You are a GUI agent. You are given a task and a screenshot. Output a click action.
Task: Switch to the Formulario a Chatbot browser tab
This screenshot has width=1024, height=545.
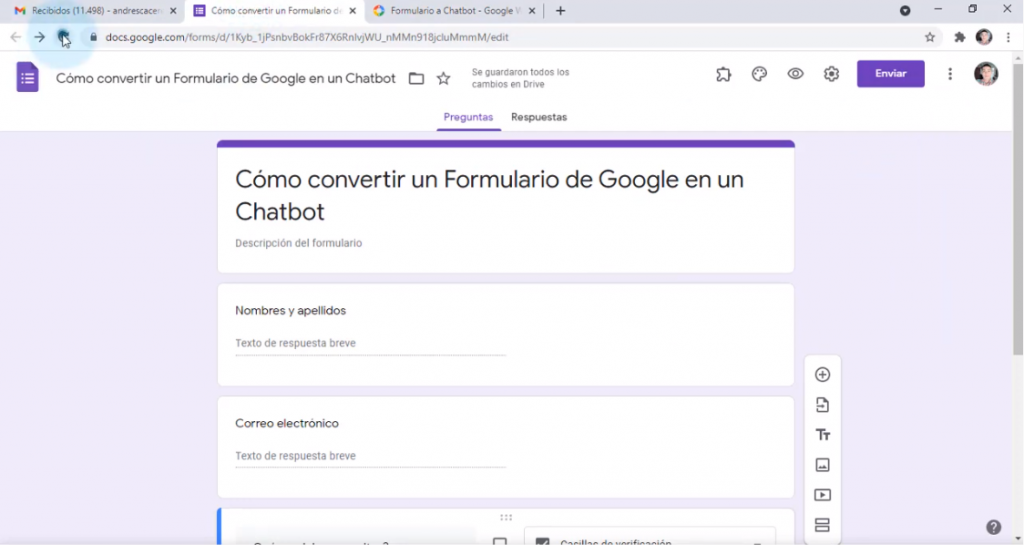[x=454, y=11]
